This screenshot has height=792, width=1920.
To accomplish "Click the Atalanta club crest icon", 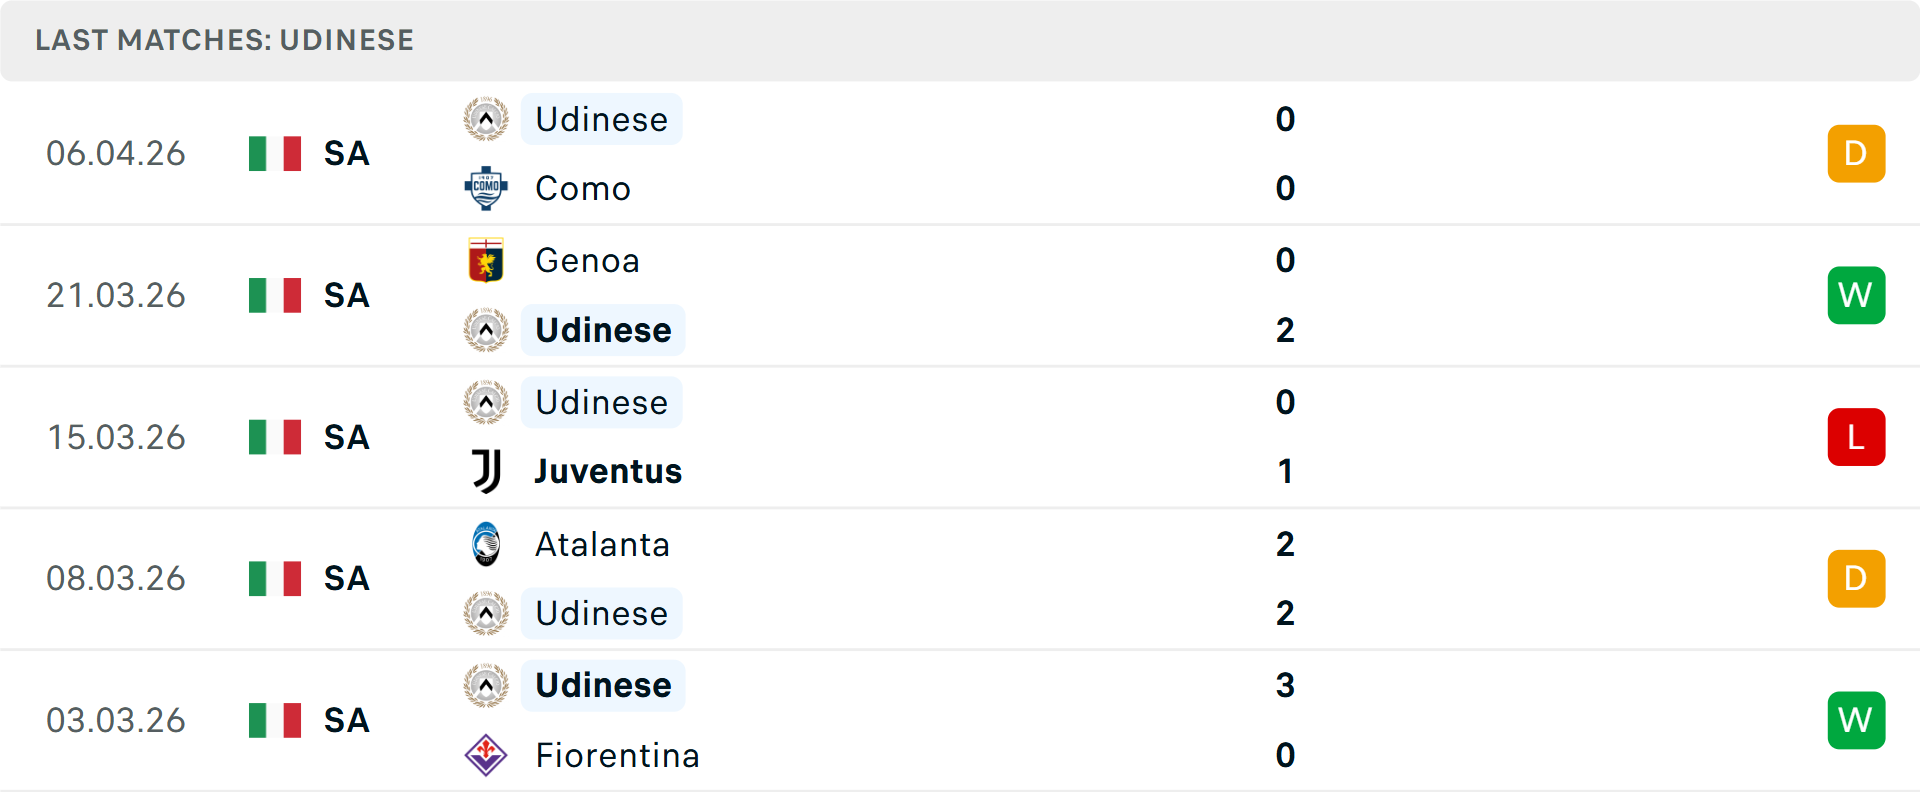I will click(x=486, y=544).
